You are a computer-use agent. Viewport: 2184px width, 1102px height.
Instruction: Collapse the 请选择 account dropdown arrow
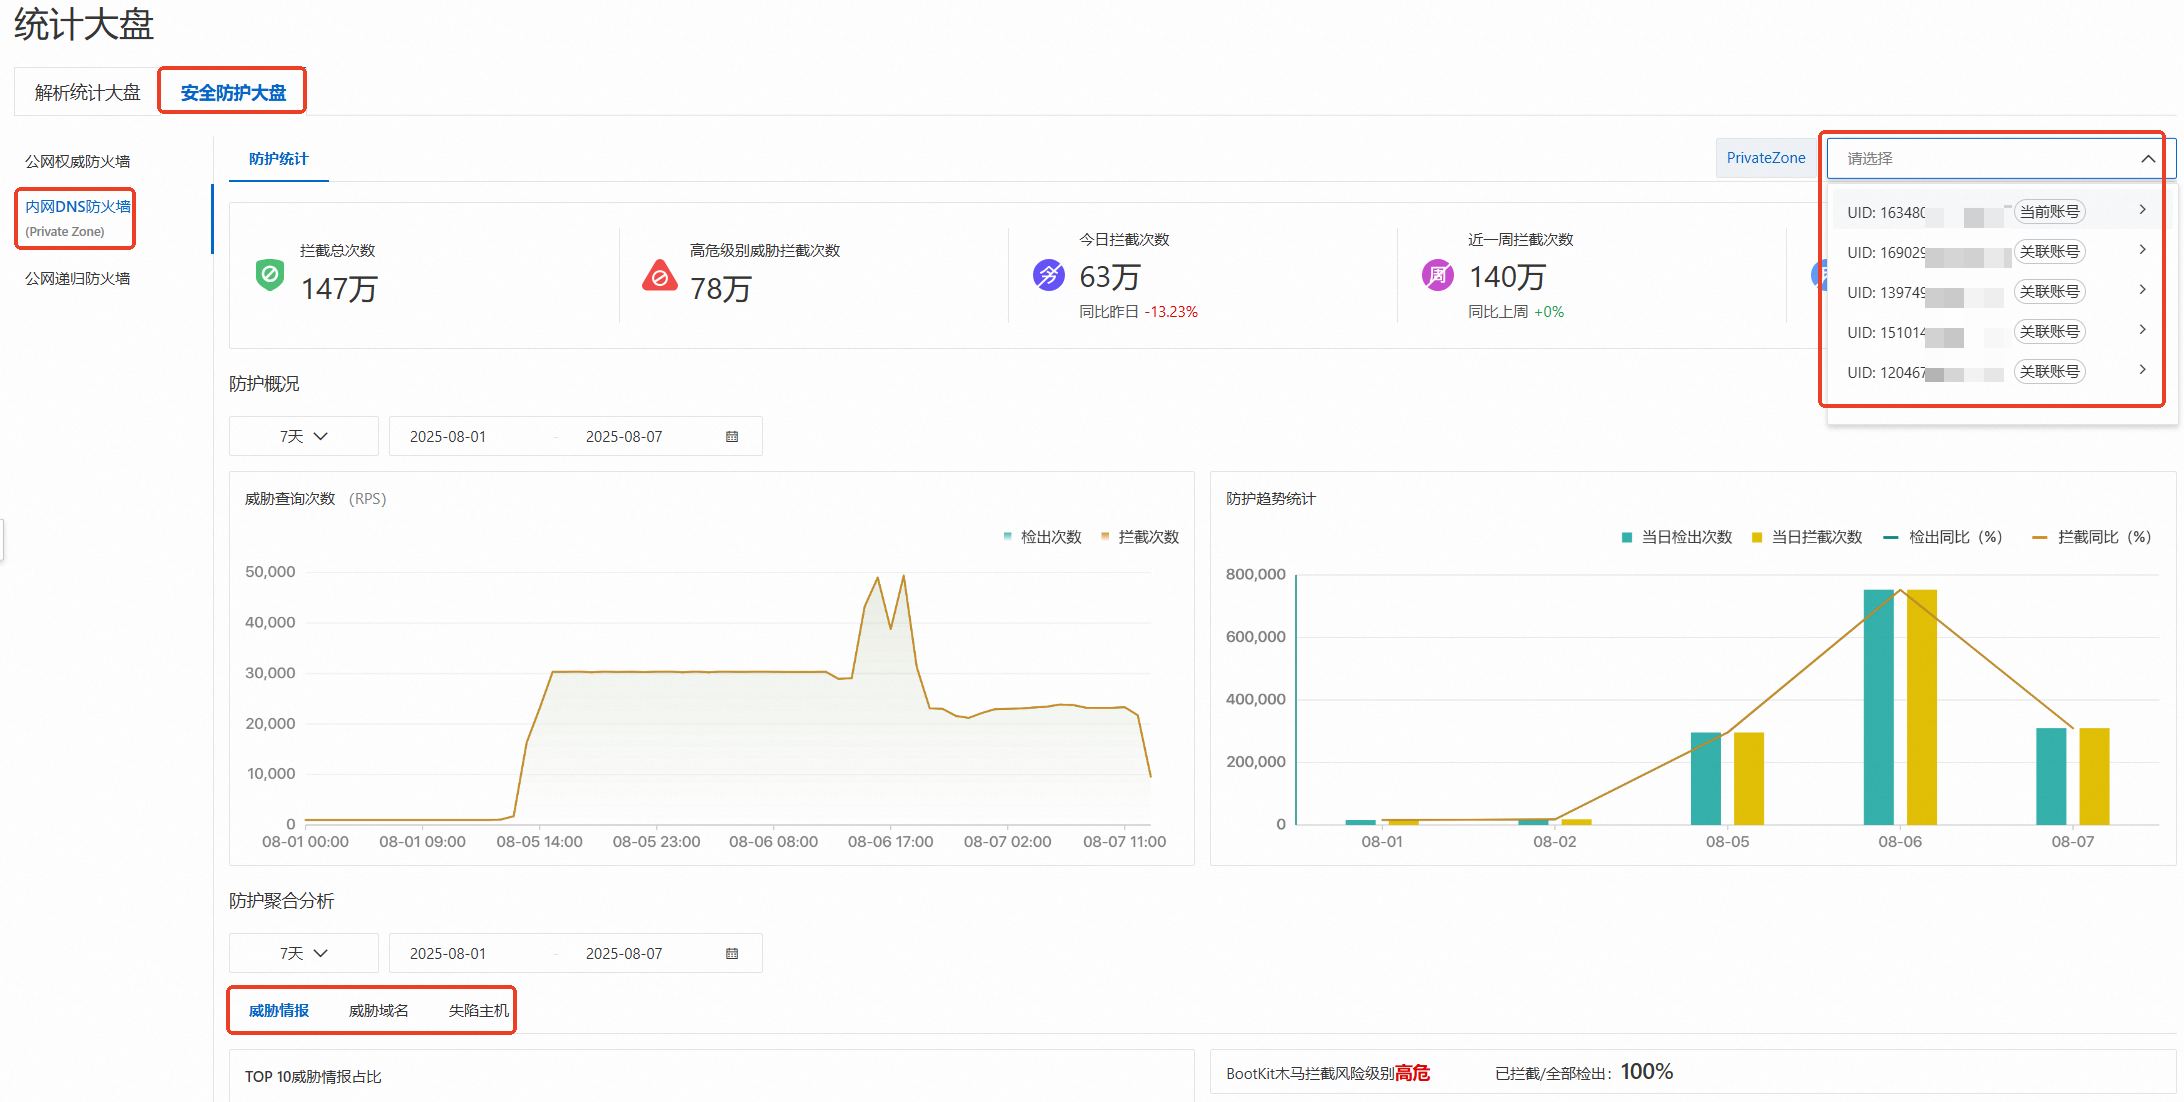pyautogui.click(x=2147, y=159)
